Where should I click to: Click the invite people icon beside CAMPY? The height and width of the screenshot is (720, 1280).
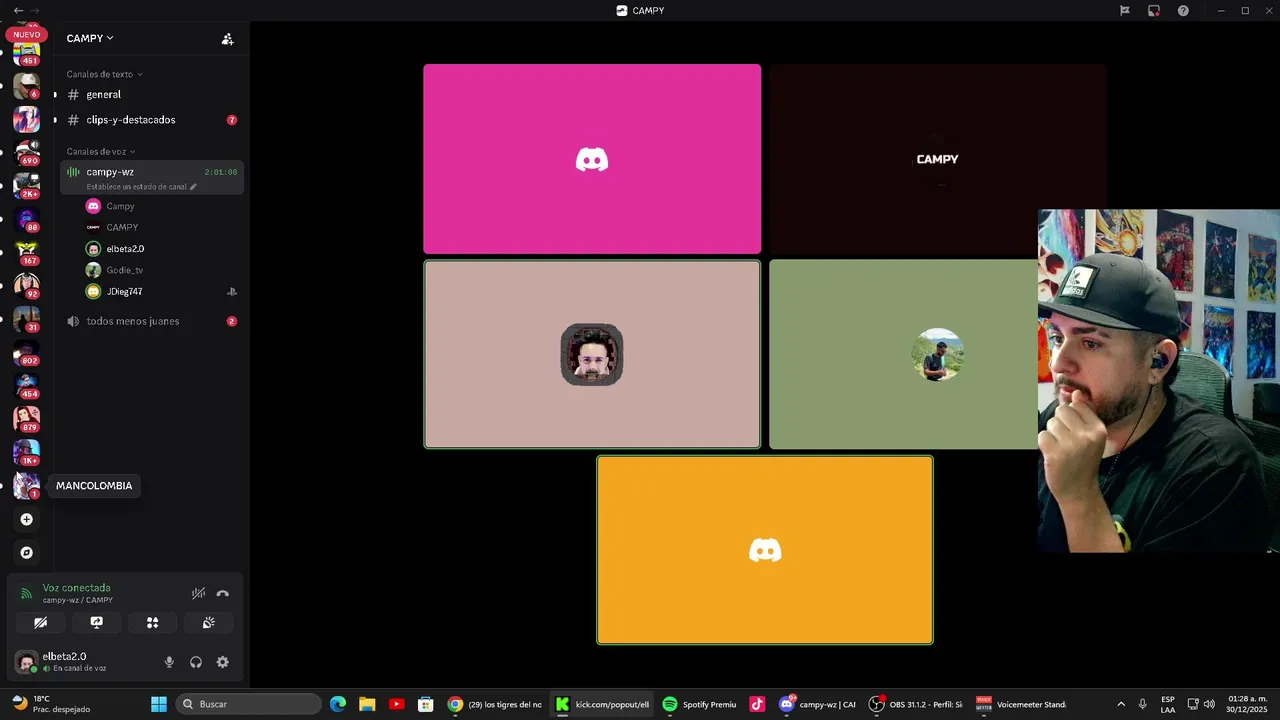(x=227, y=39)
